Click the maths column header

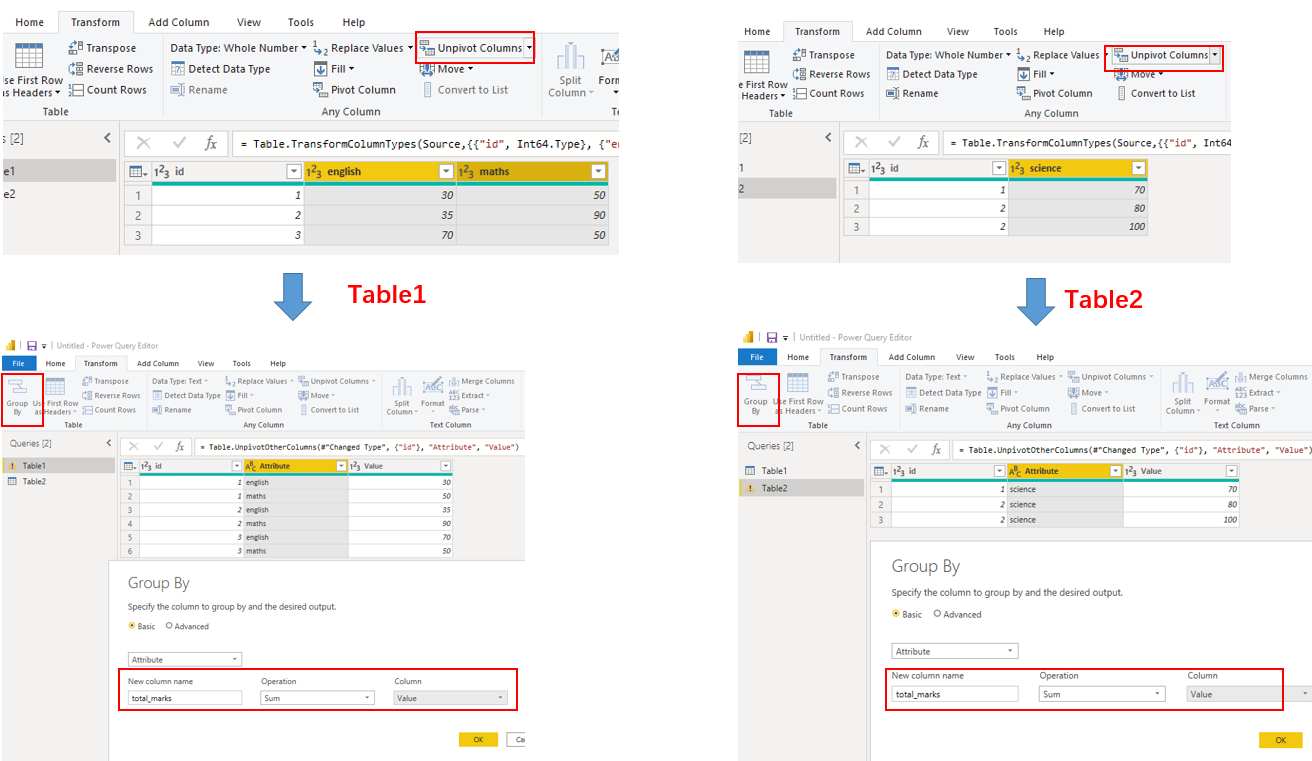(531, 172)
